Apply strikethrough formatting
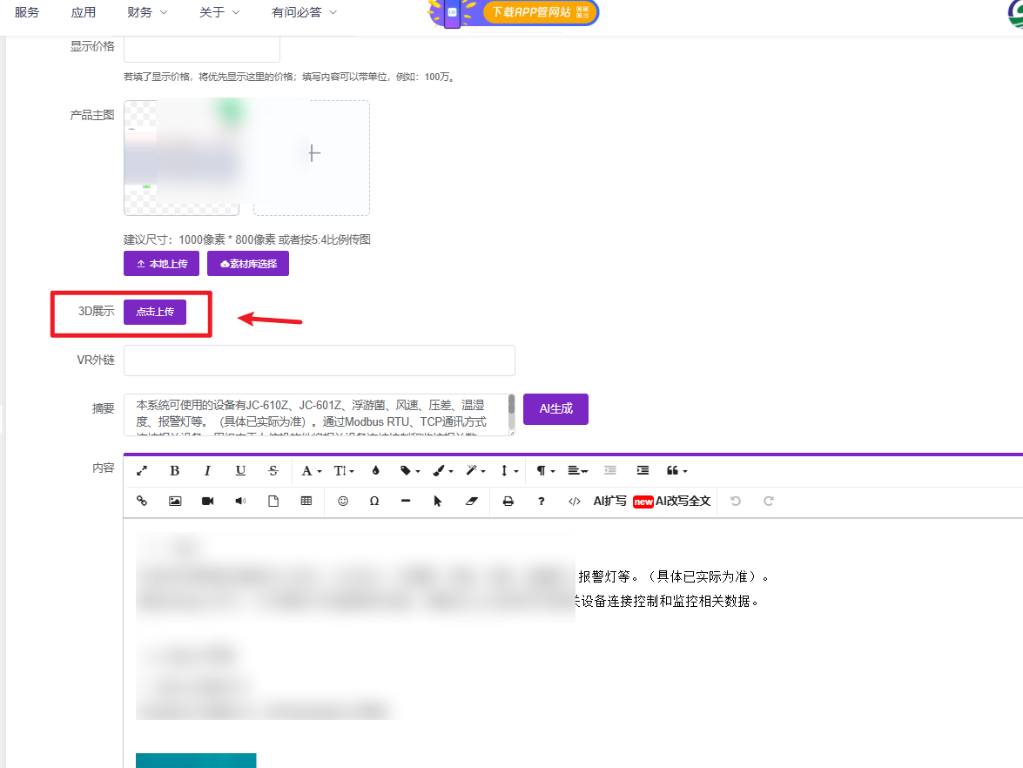Screen dimensions: 1023x768 [x=273, y=470]
